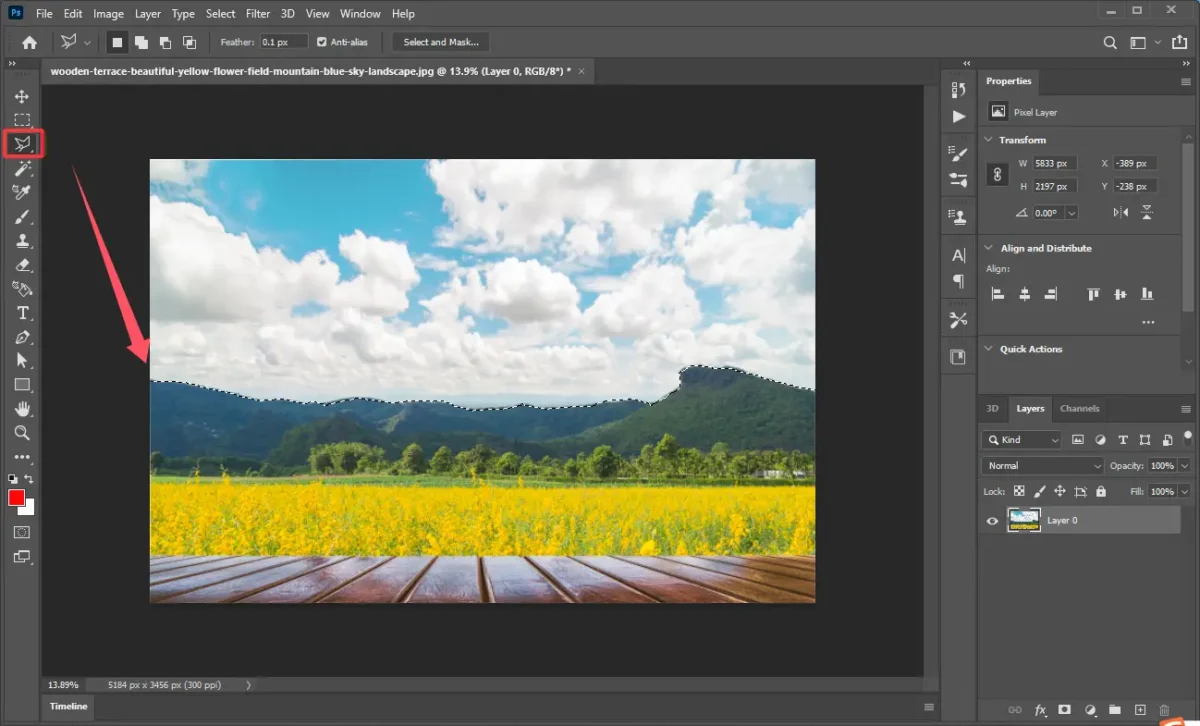Toggle Lock image pixels brush icon
1200x726 pixels.
point(1039,492)
